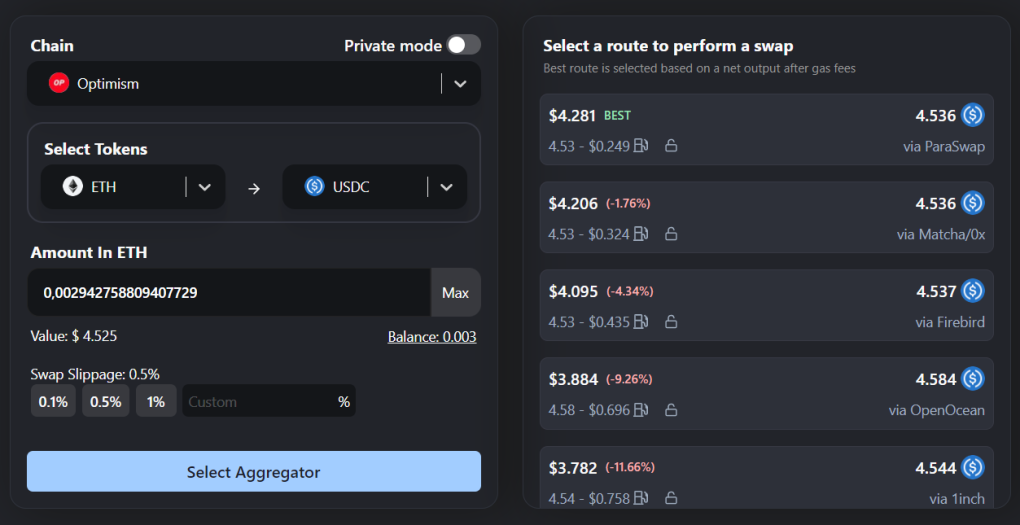The width and height of the screenshot is (1020, 525).
Task: Click the 'via Firebird' text
Action: coord(950,322)
